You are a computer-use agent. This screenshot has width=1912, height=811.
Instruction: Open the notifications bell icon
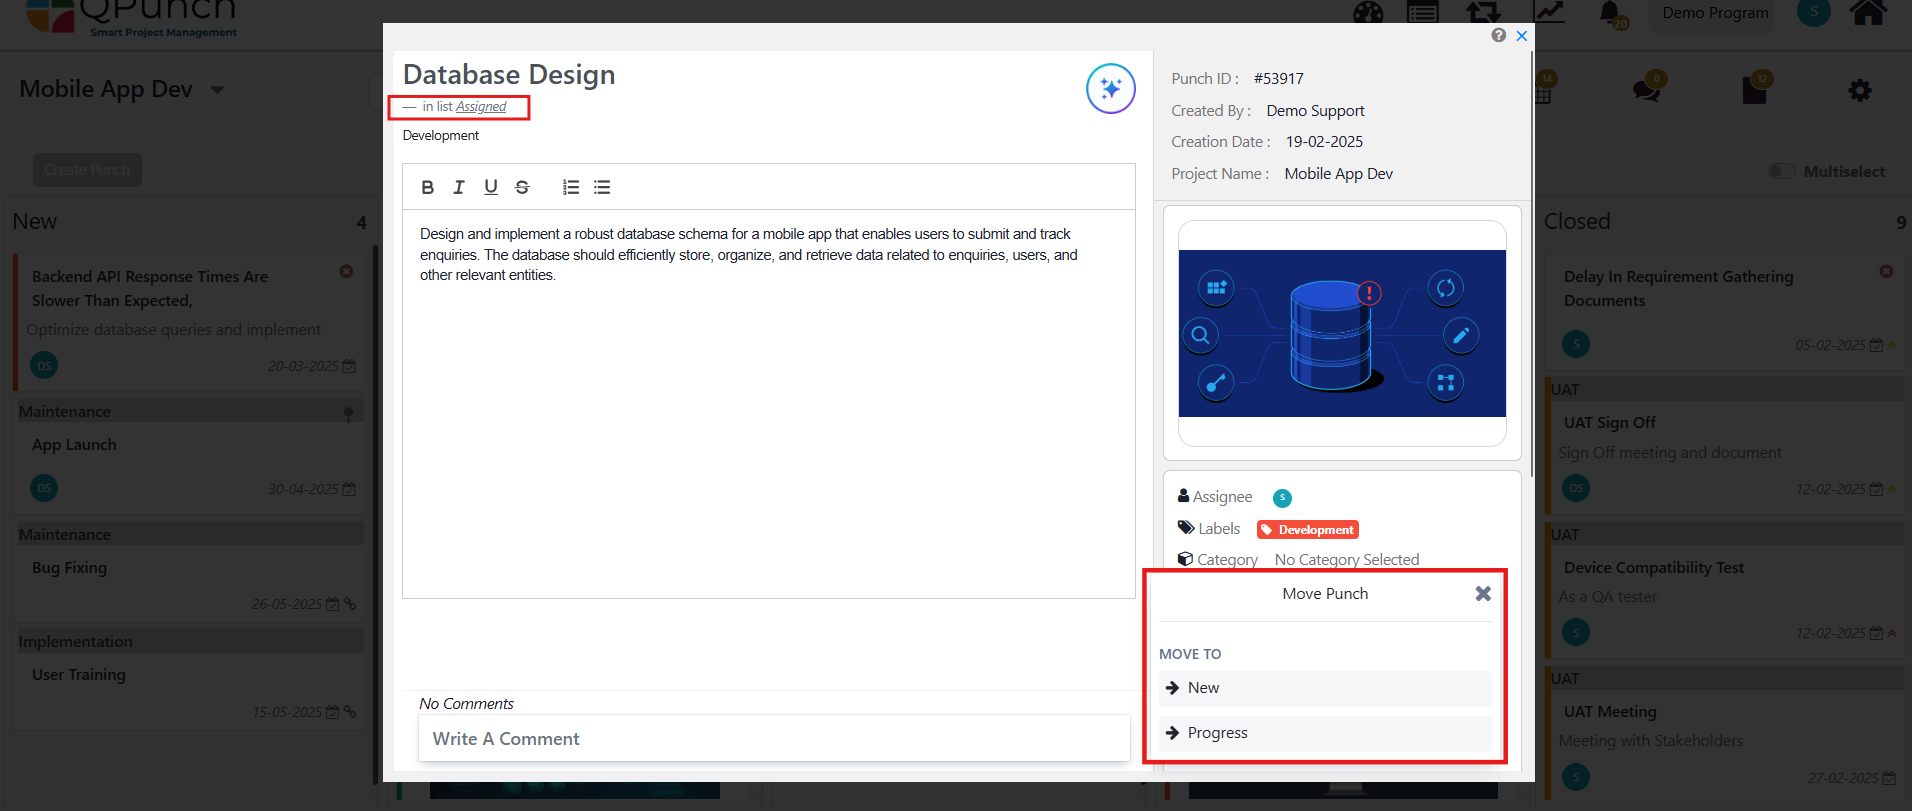click(1611, 13)
